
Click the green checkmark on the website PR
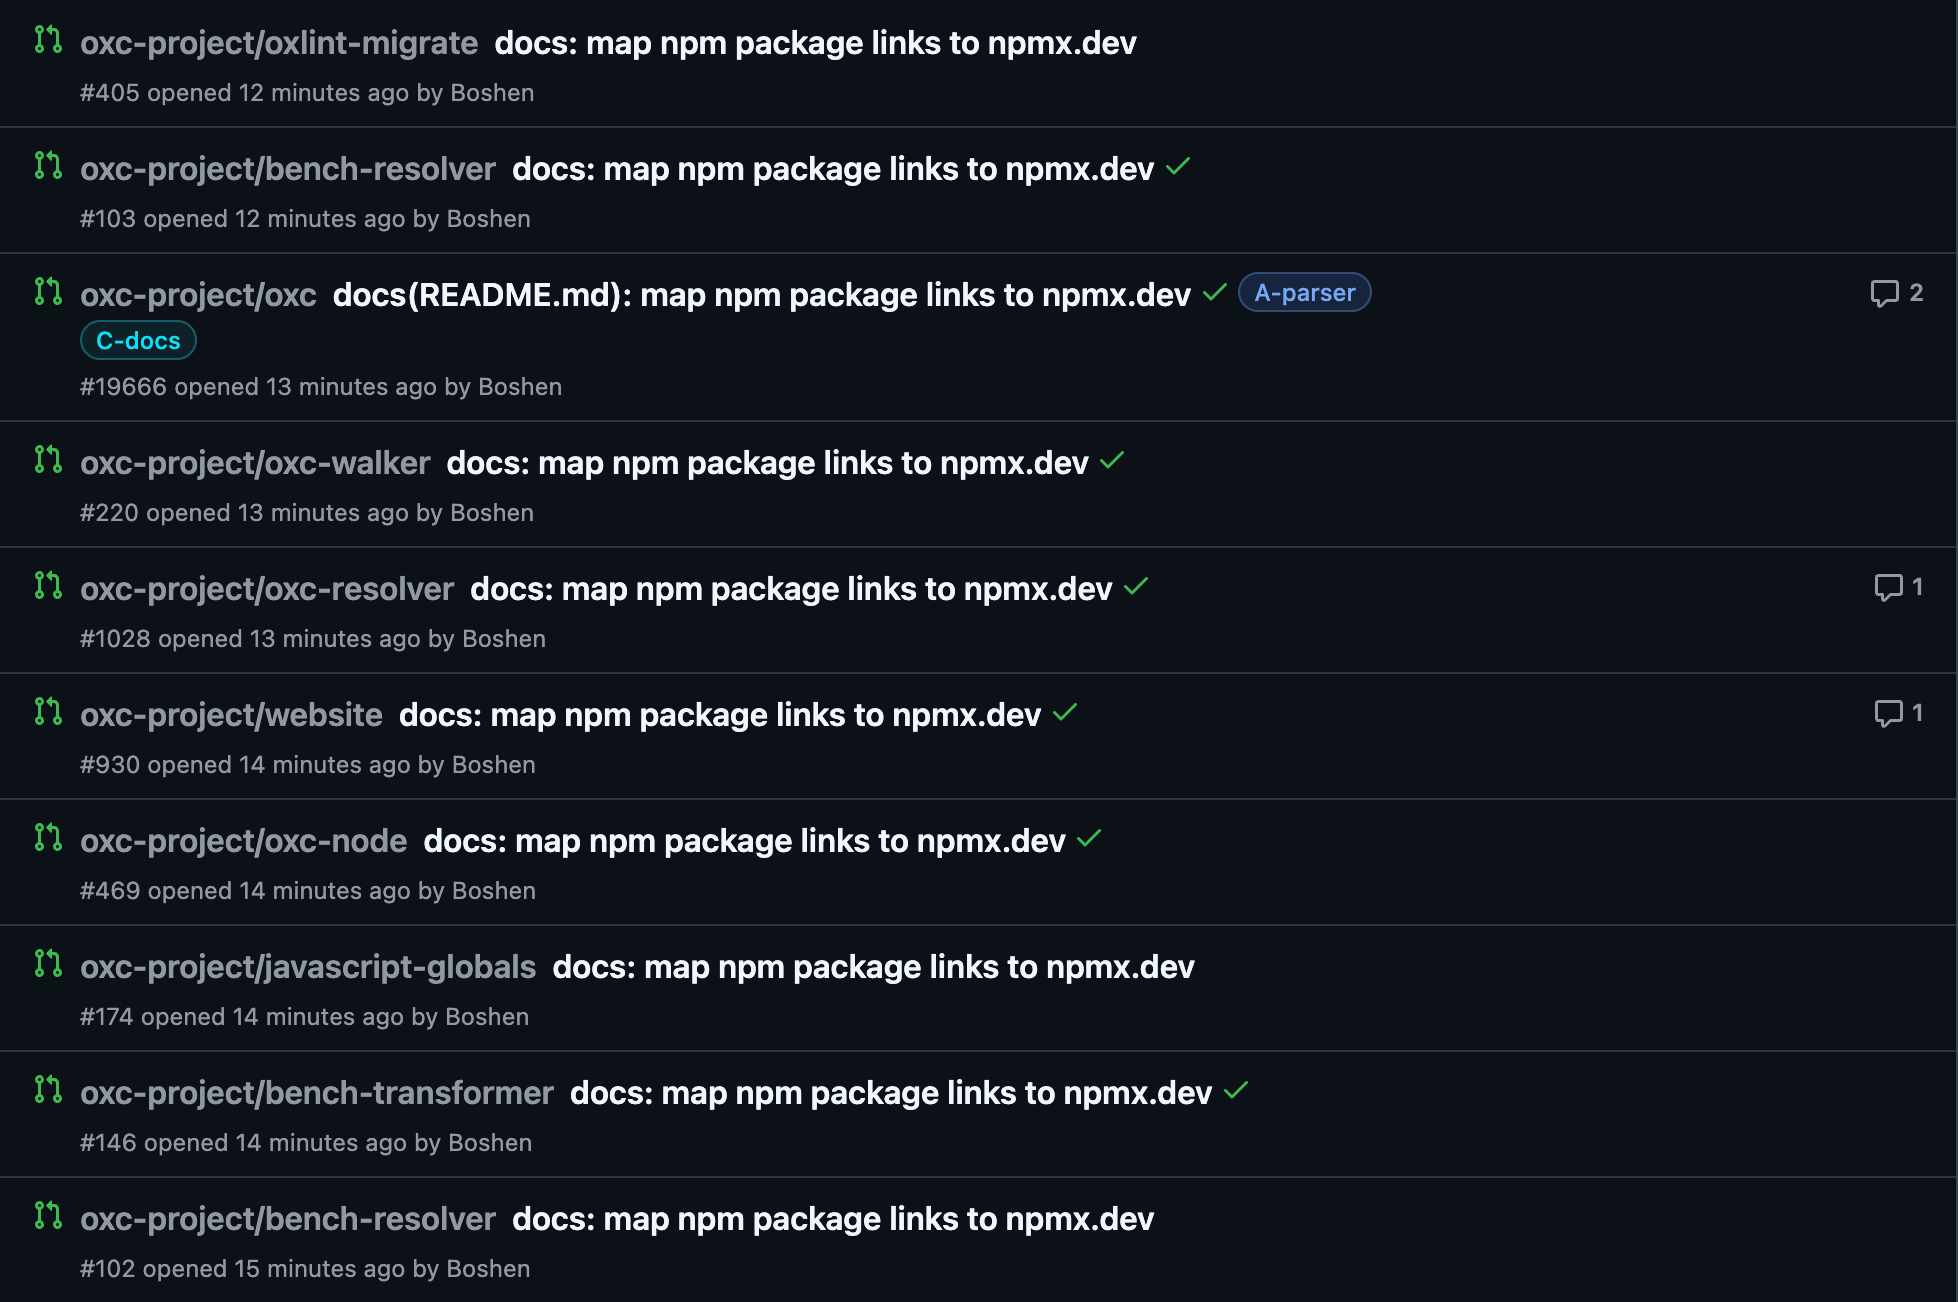coord(1065,713)
